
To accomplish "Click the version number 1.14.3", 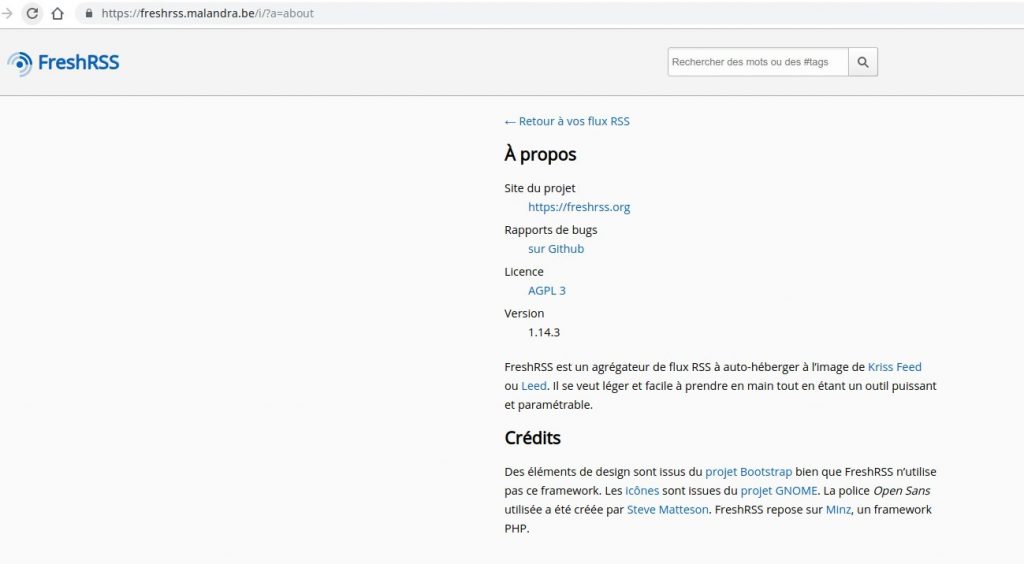I will (544, 332).
